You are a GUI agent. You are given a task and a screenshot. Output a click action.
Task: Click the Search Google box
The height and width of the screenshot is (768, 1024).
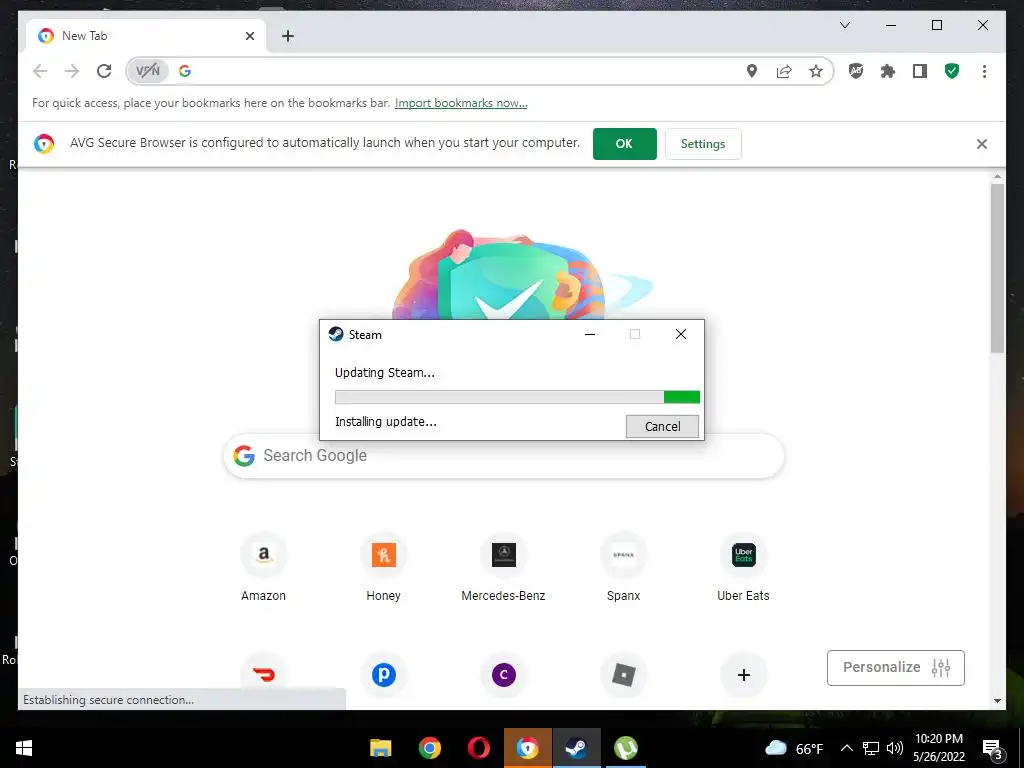(x=503, y=456)
